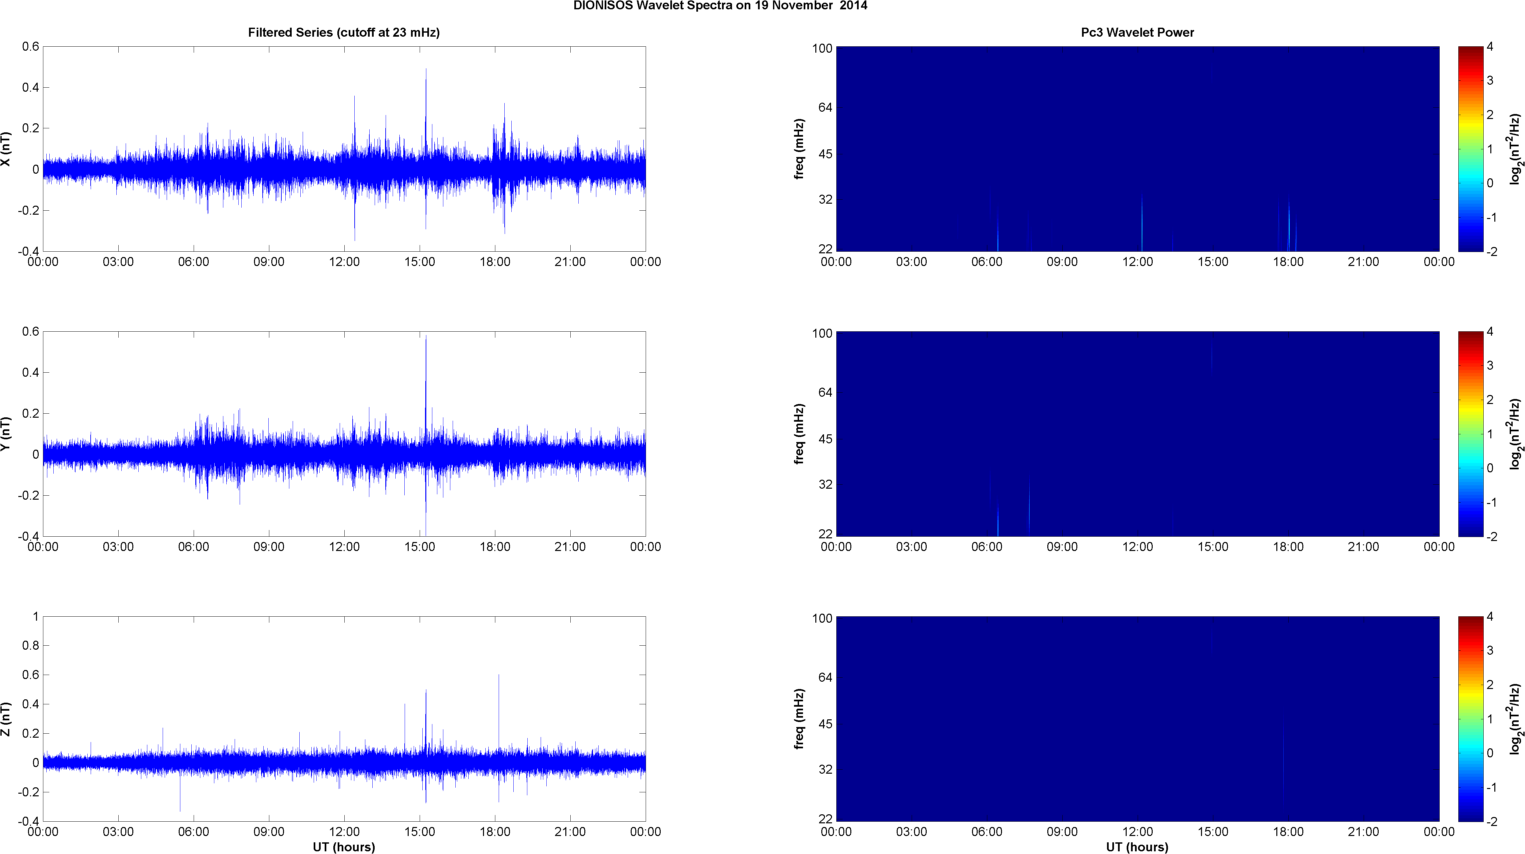Click the '12:00' tick under the top wavelet plot
The height and width of the screenshot is (854, 1525).
[x=1138, y=262]
